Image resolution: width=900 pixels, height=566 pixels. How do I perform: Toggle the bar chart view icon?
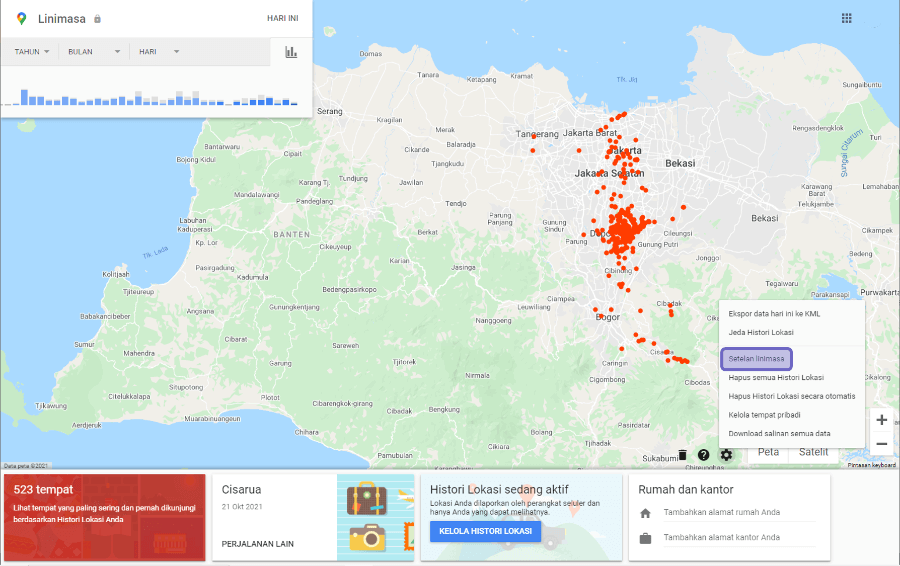point(291,52)
